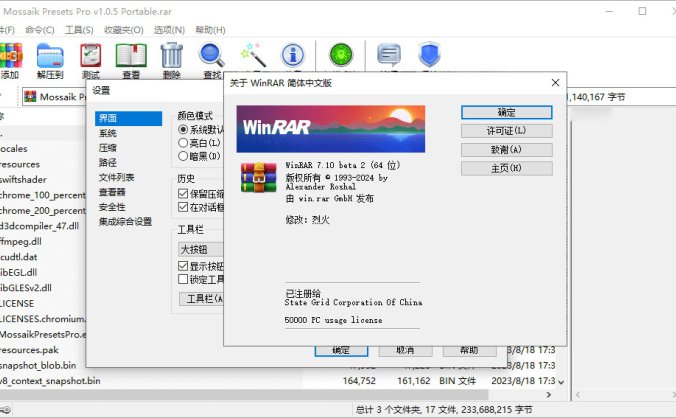Toggle the 在对话框 history checkbox

point(183,207)
